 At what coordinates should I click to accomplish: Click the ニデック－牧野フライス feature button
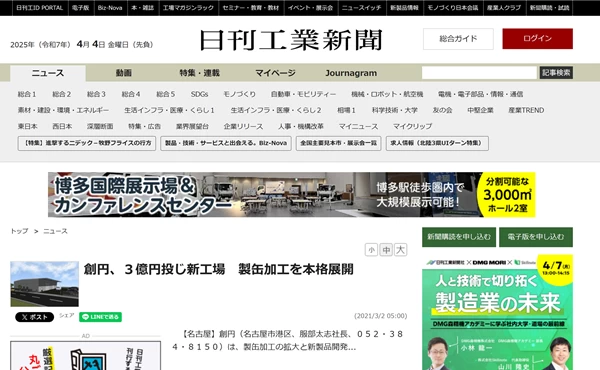(86, 143)
